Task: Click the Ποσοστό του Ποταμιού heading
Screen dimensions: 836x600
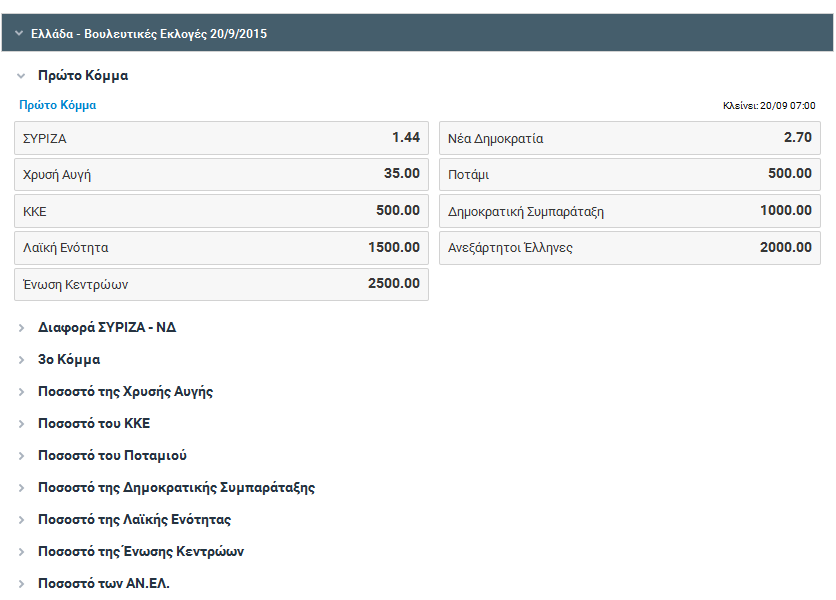Action: [x=112, y=455]
